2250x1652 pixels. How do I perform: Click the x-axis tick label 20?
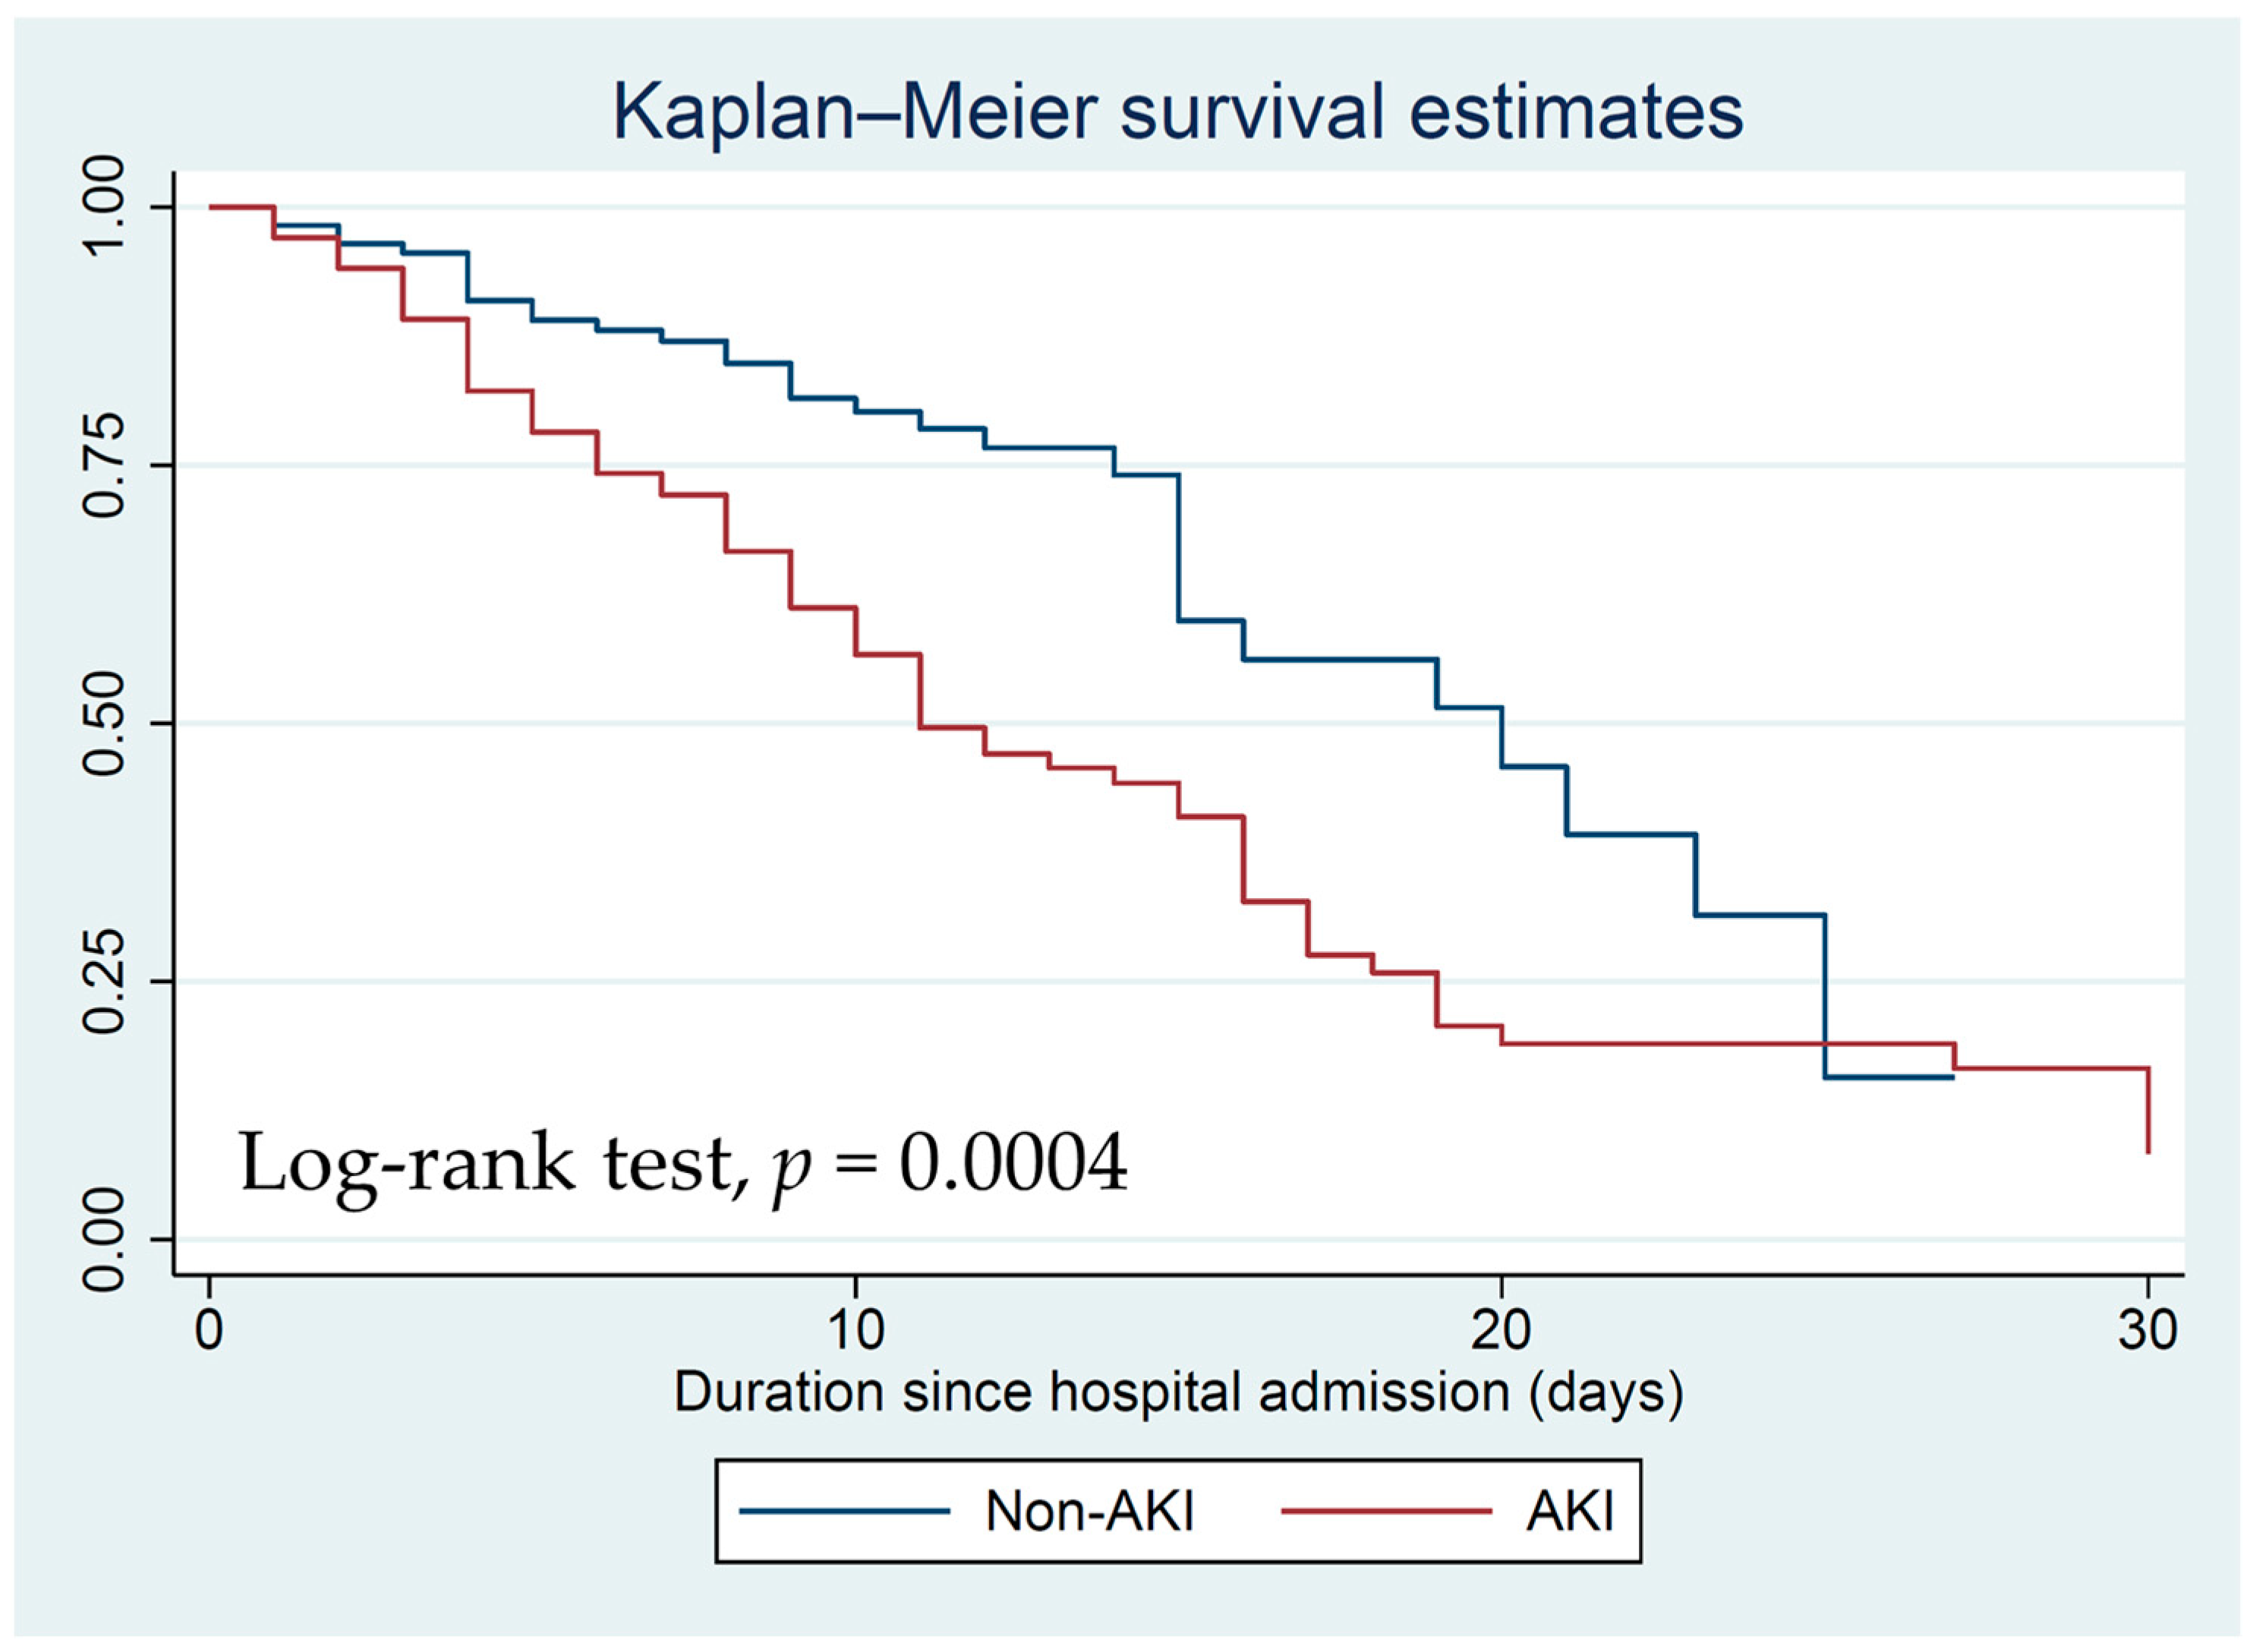click(x=1501, y=1330)
